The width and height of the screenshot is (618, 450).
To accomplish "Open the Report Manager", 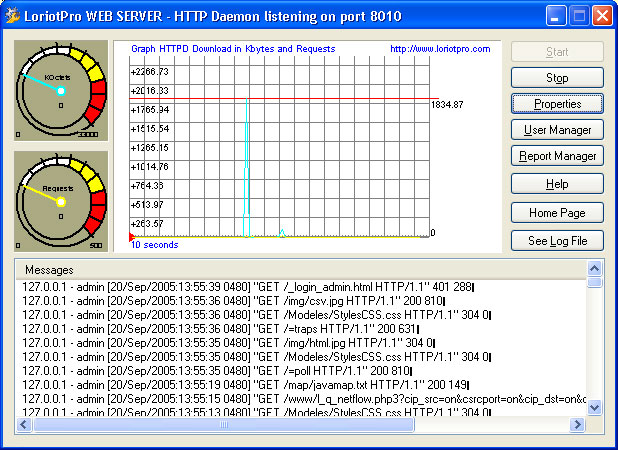I will pyautogui.click(x=557, y=156).
